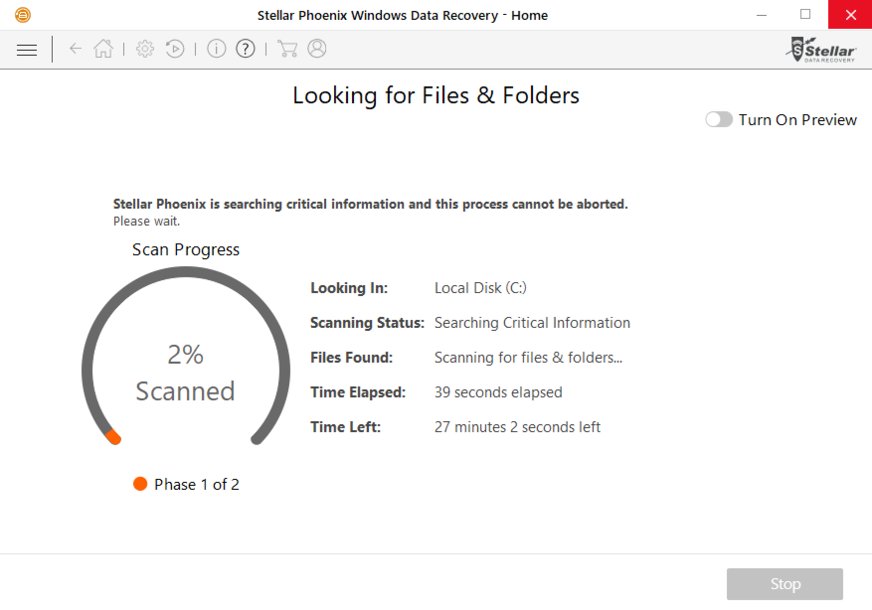Maximize the Stellar Phoenix window

[806, 15]
